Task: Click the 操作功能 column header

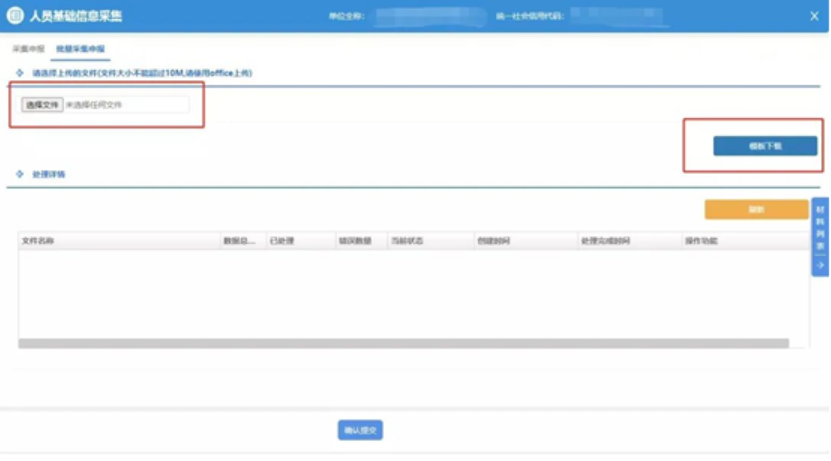Action: coord(746,241)
